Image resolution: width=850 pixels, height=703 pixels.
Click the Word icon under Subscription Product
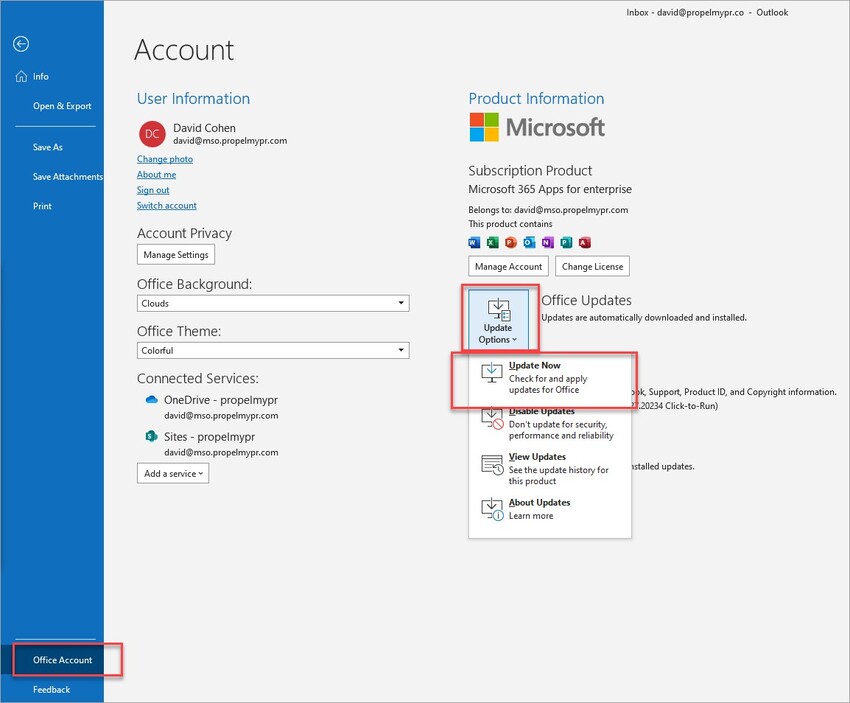[x=473, y=242]
